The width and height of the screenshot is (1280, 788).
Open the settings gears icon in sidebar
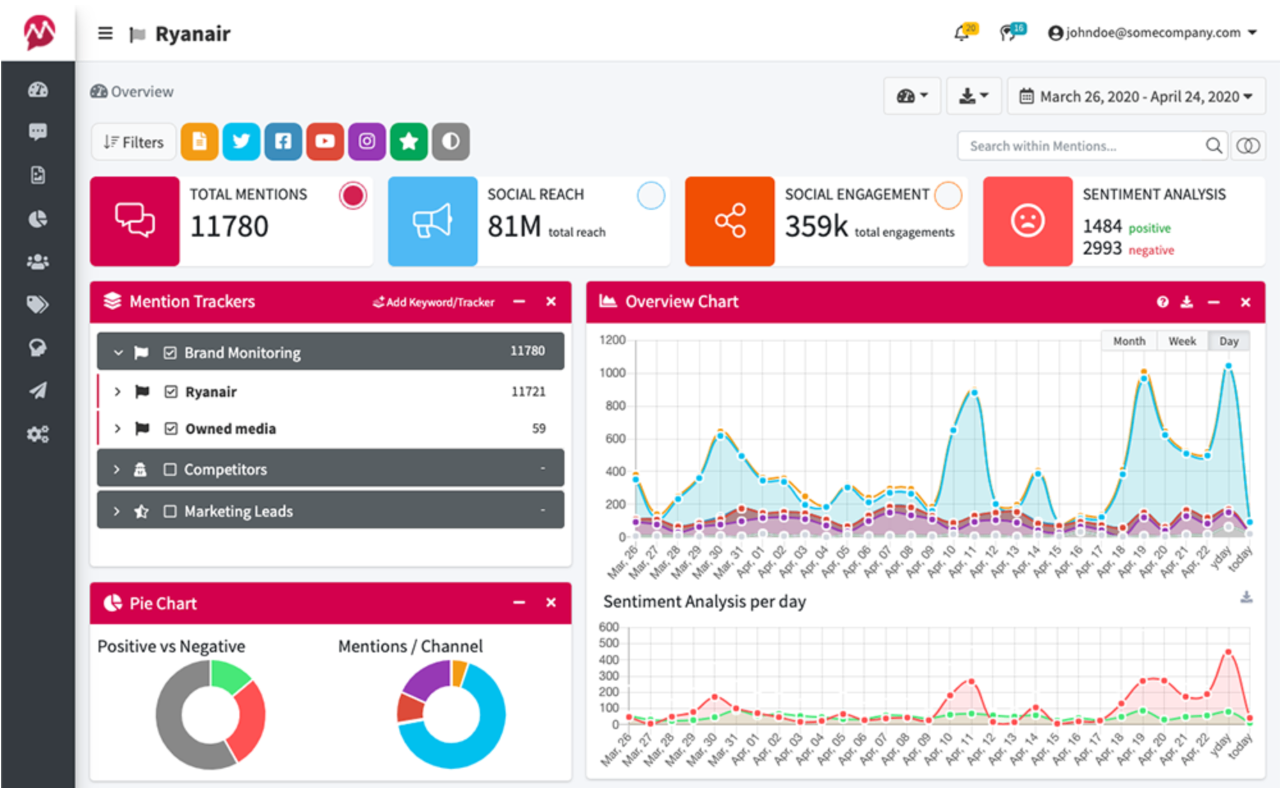pyautogui.click(x=38, y=435)
